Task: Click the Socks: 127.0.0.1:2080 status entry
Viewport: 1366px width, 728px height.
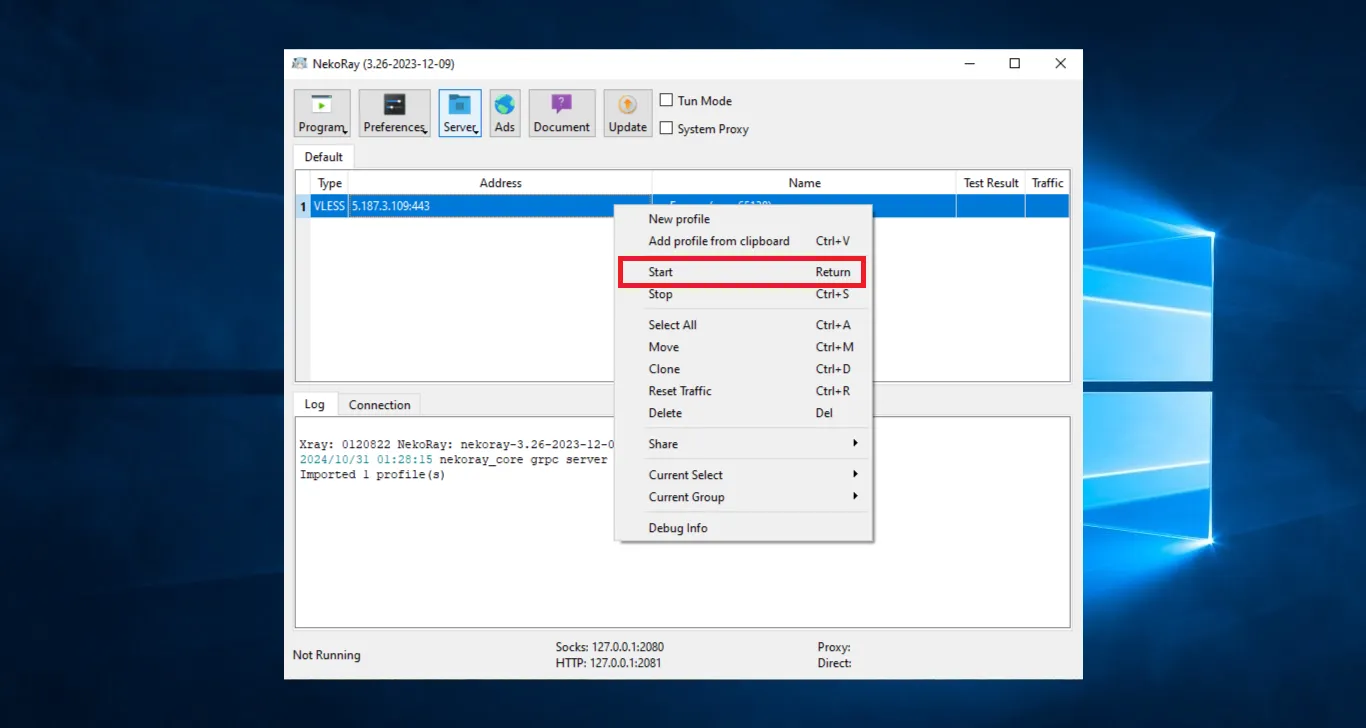Action: pyautogui.click(x=609, y=647)
